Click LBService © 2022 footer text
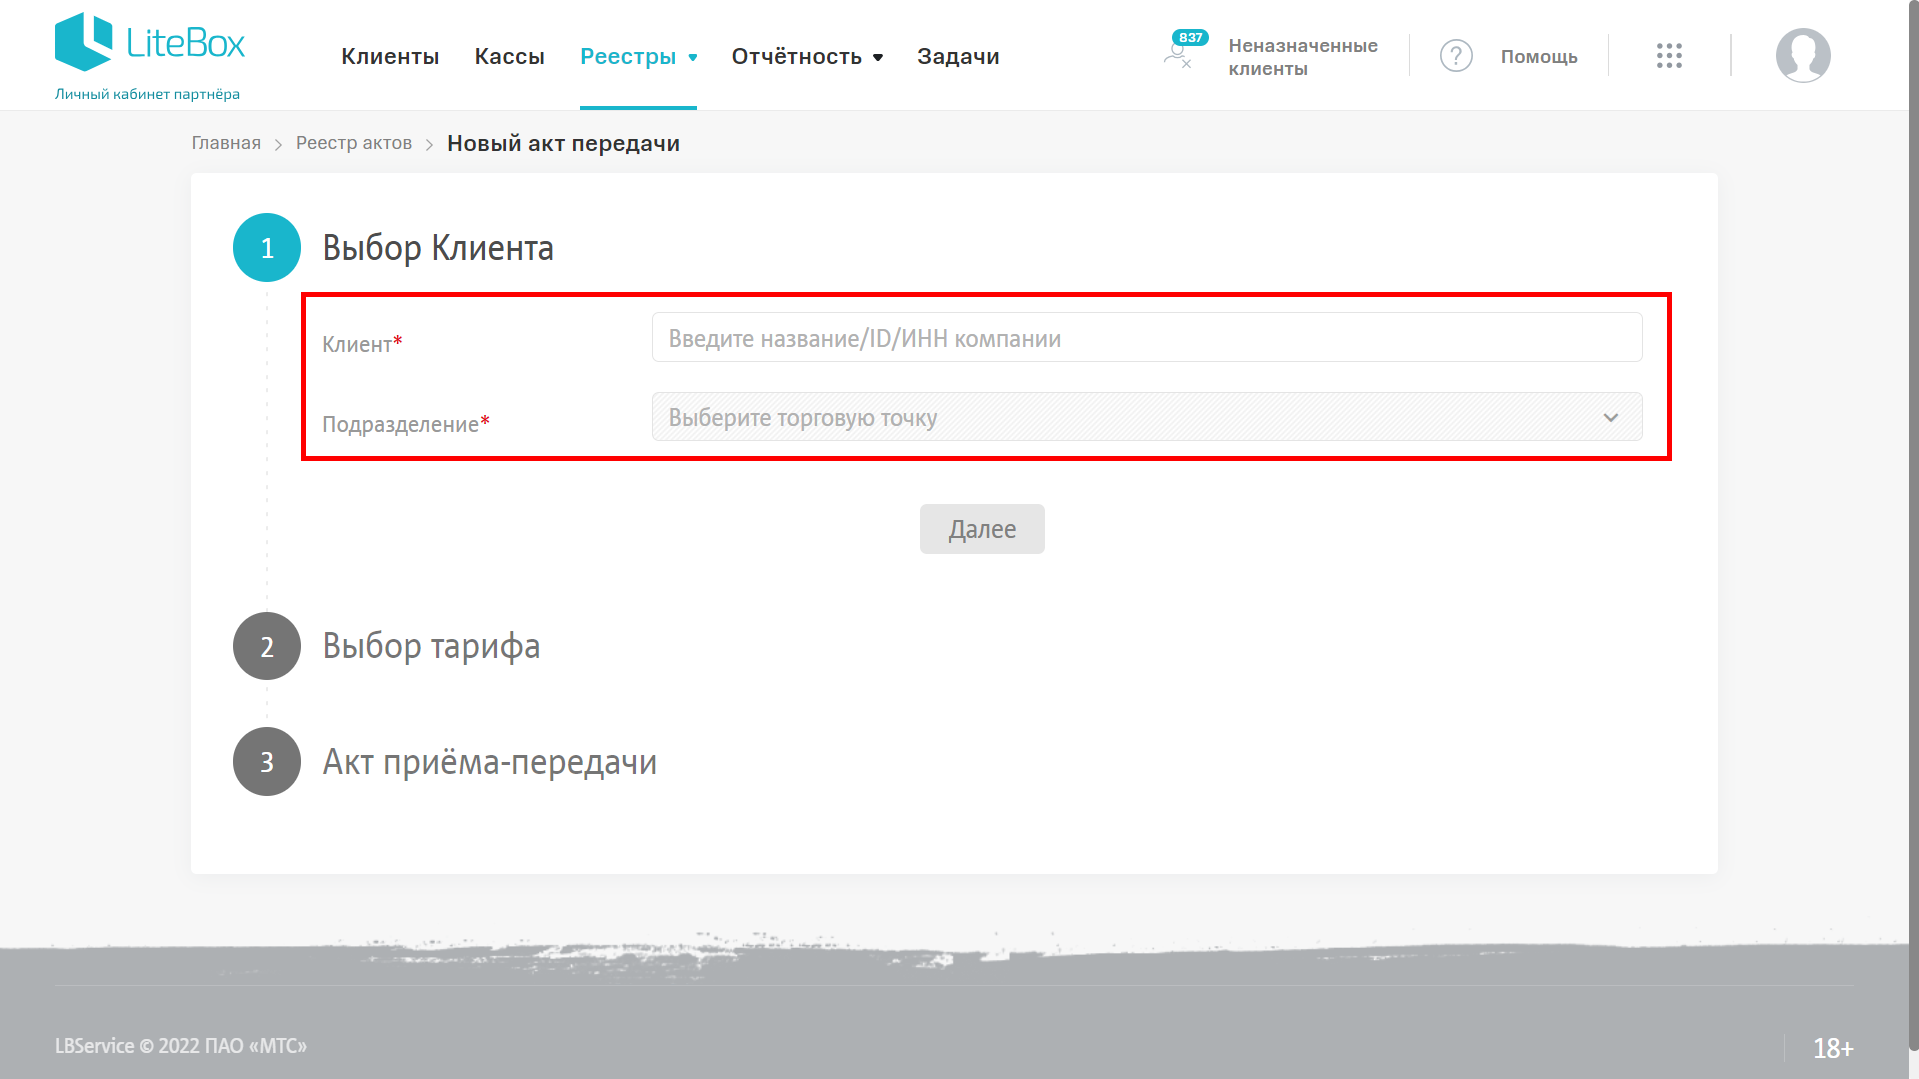Screen dimensions: 1919x1079 tap(181, 1046)
